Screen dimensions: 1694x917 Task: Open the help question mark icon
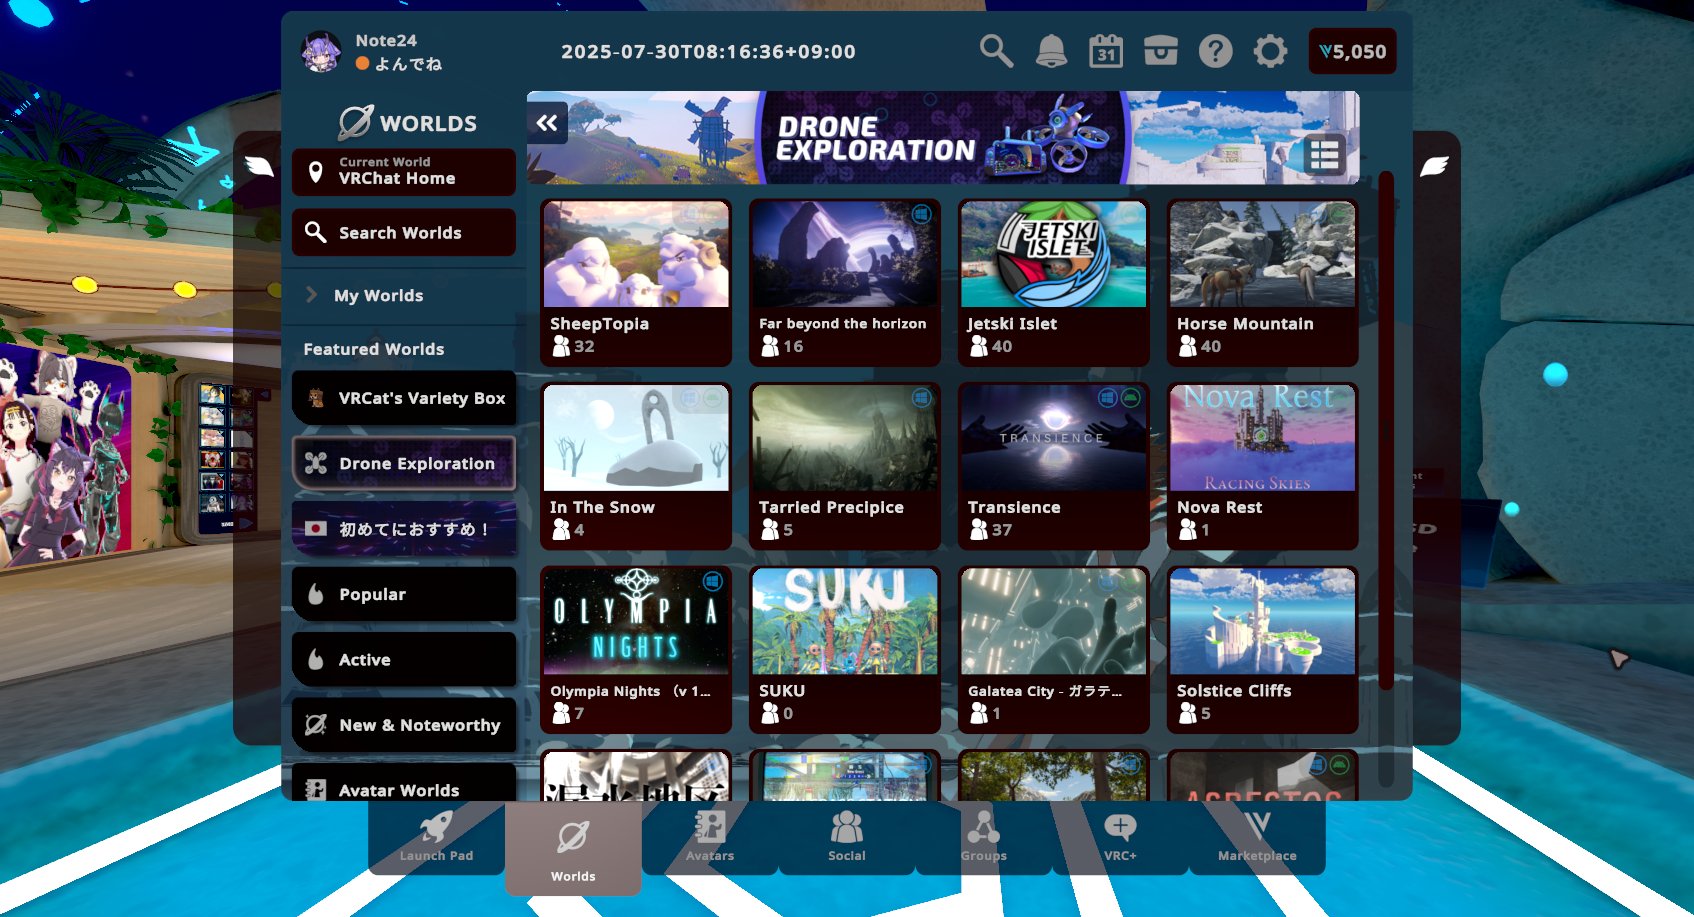pyautogui.click(x=1216, y=51)
